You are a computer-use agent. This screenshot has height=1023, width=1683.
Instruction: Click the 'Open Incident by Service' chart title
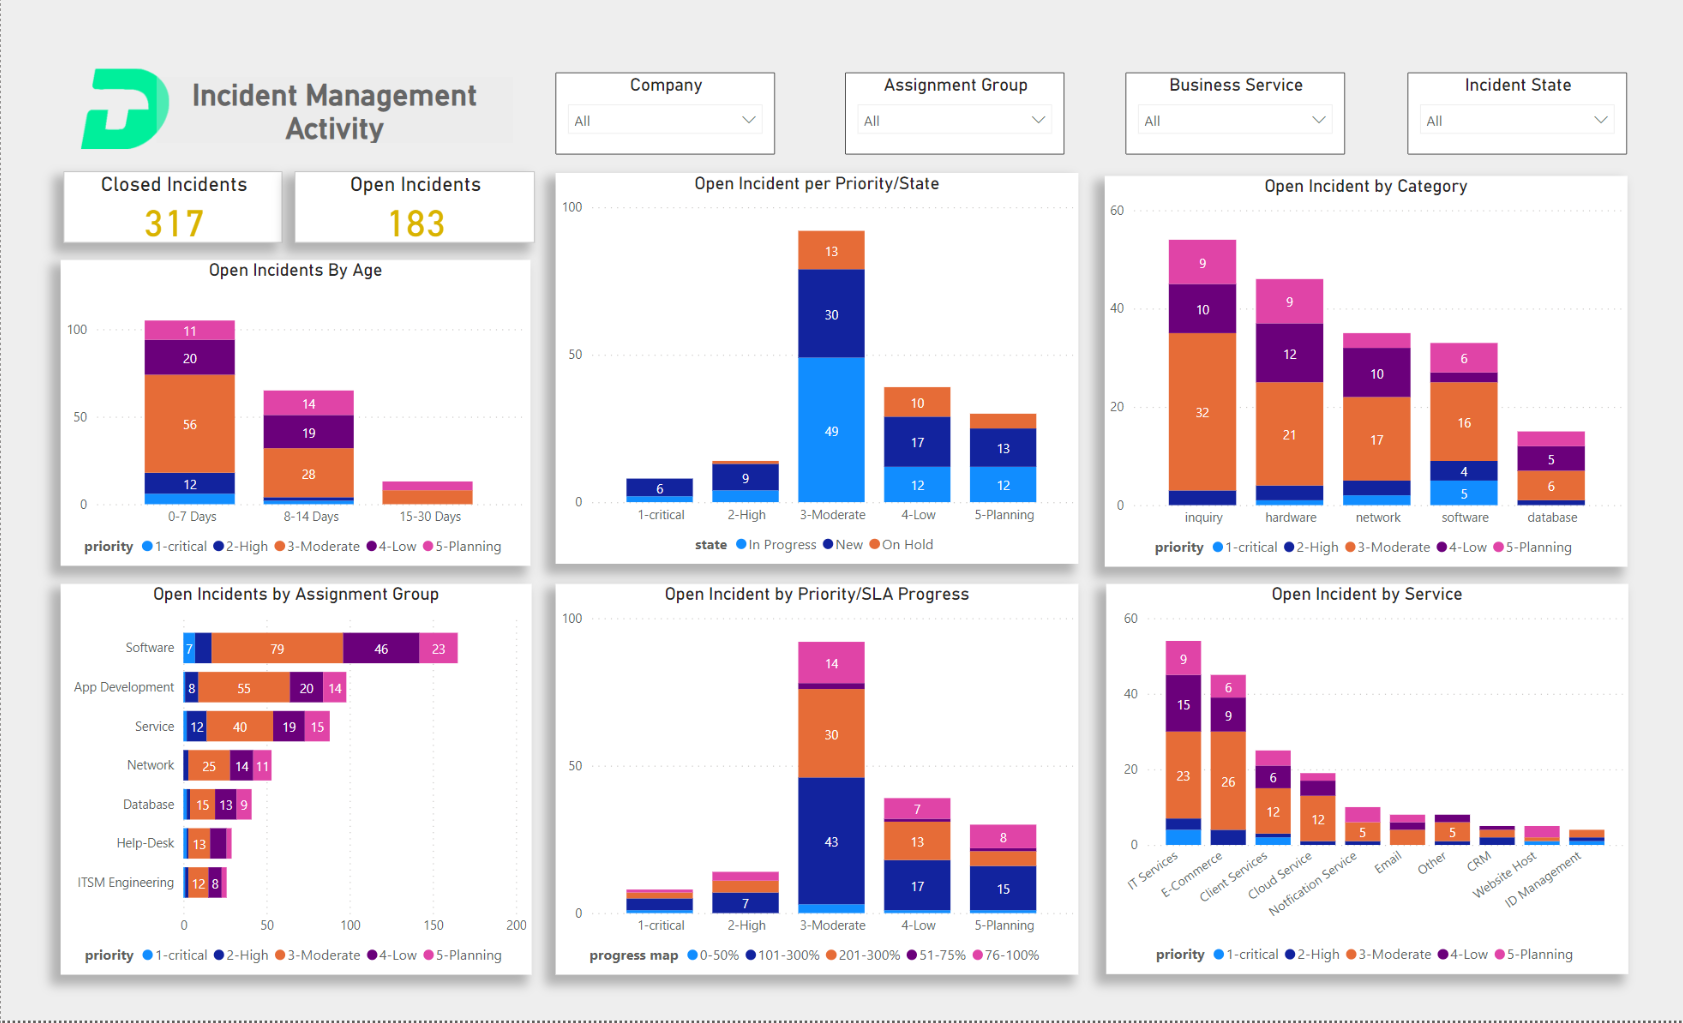click(1366, 594)
